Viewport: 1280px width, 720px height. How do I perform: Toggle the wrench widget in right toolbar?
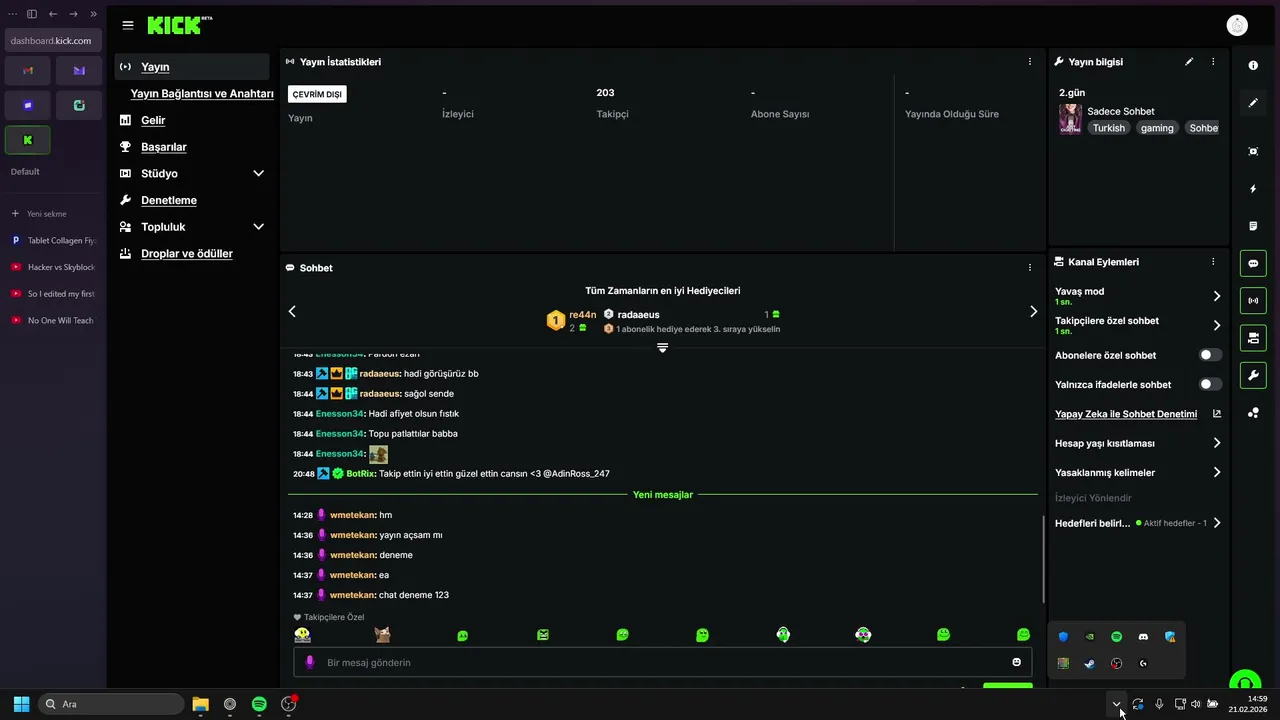[1253, 376]
